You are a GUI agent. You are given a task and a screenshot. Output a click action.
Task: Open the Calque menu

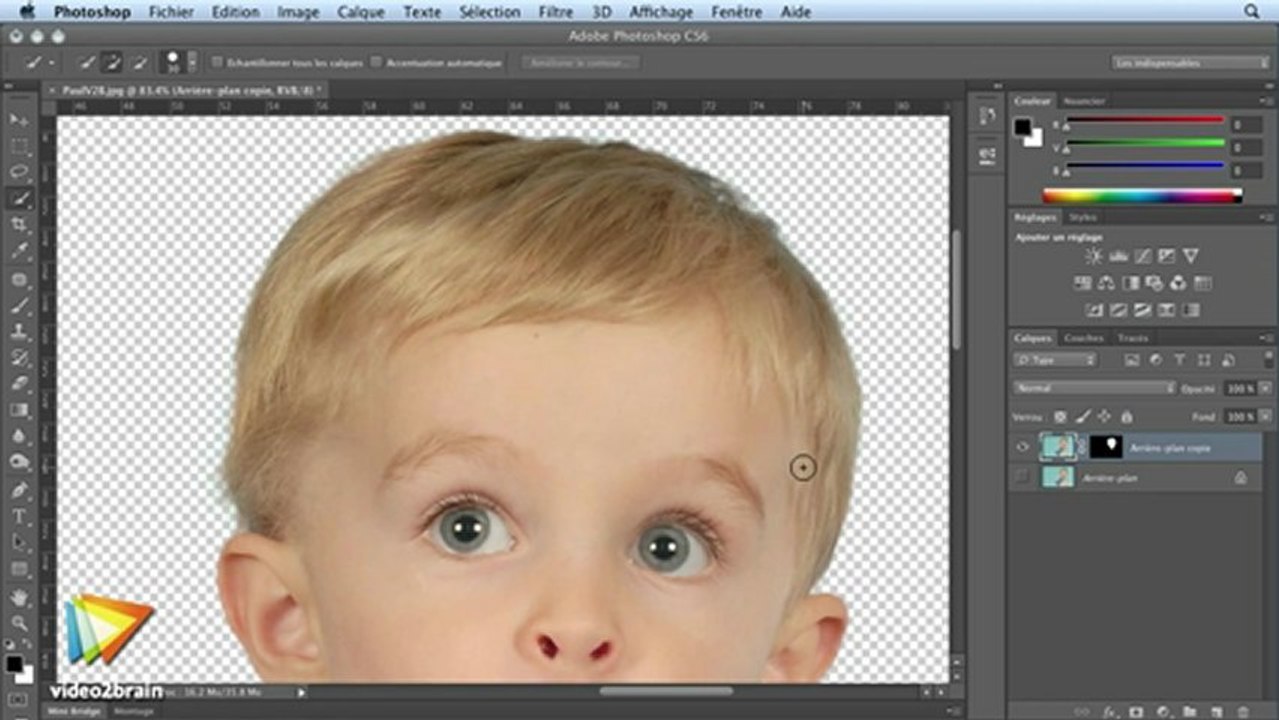[361, 12]
